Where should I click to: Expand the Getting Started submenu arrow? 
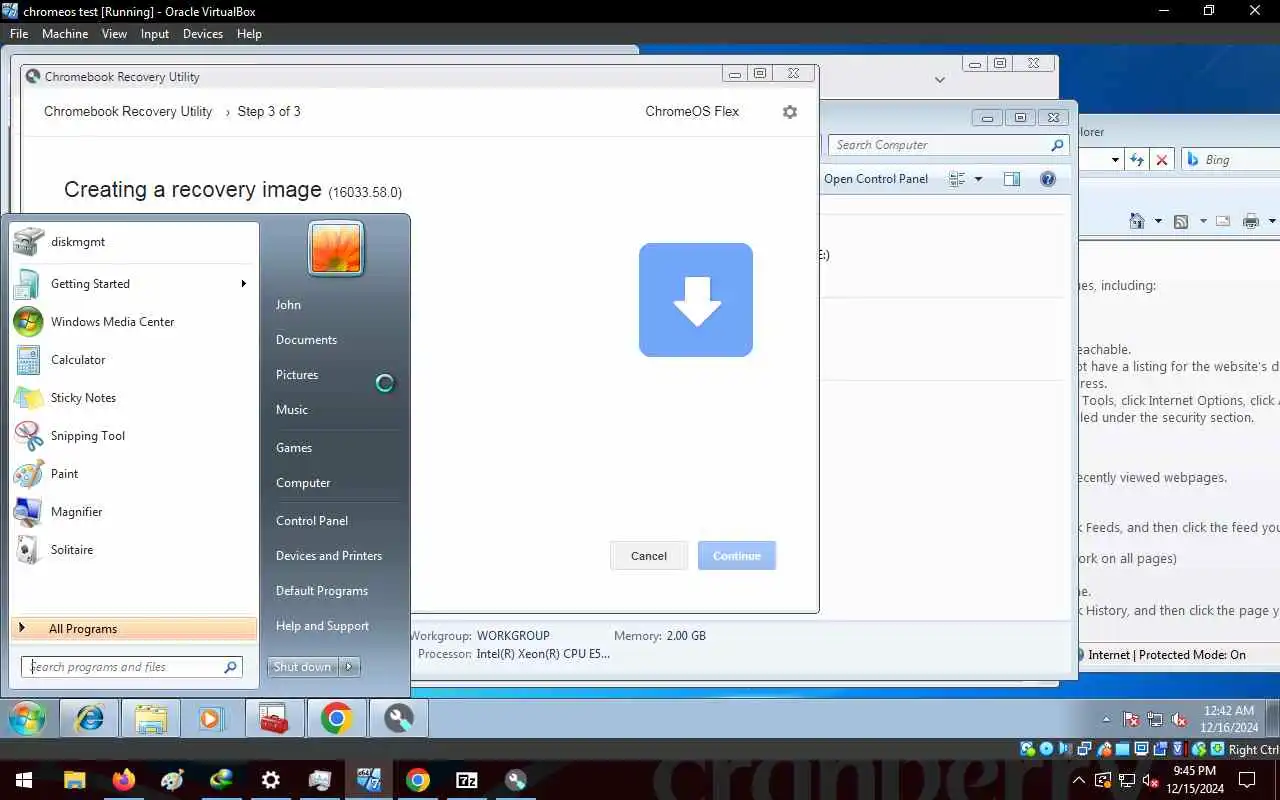[243, 284]
